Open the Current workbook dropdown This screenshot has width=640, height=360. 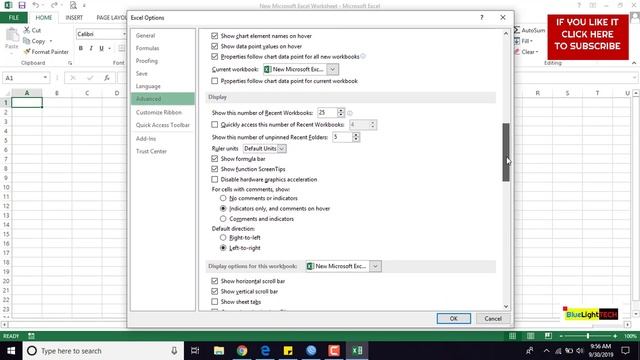(x=333, y=69)
